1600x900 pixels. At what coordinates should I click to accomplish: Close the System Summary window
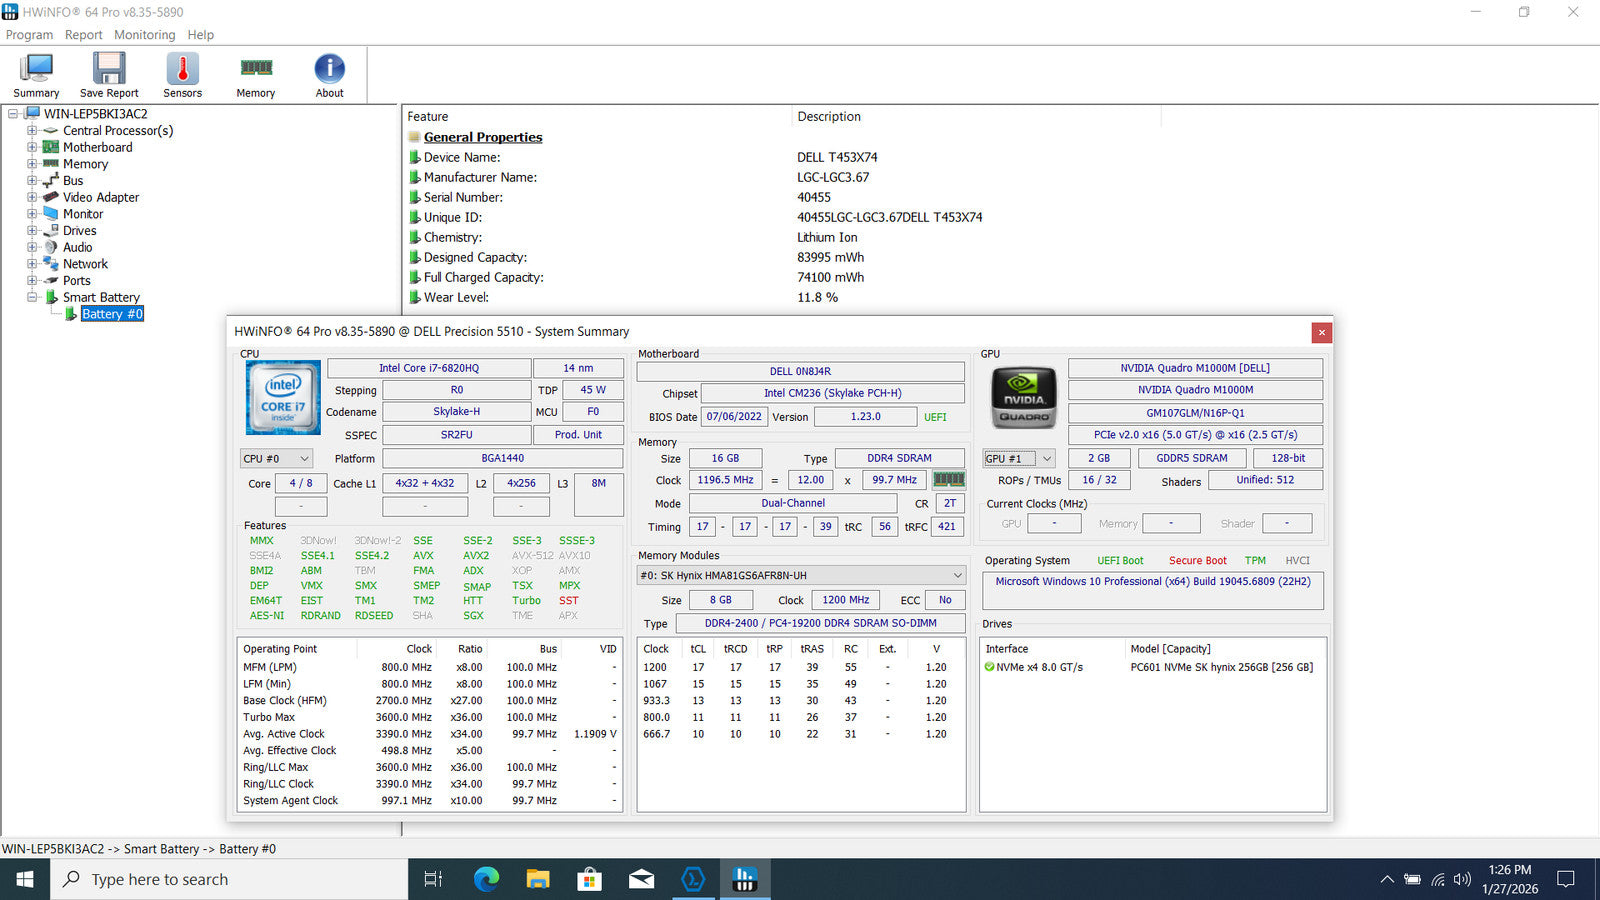click(1321, 332)
